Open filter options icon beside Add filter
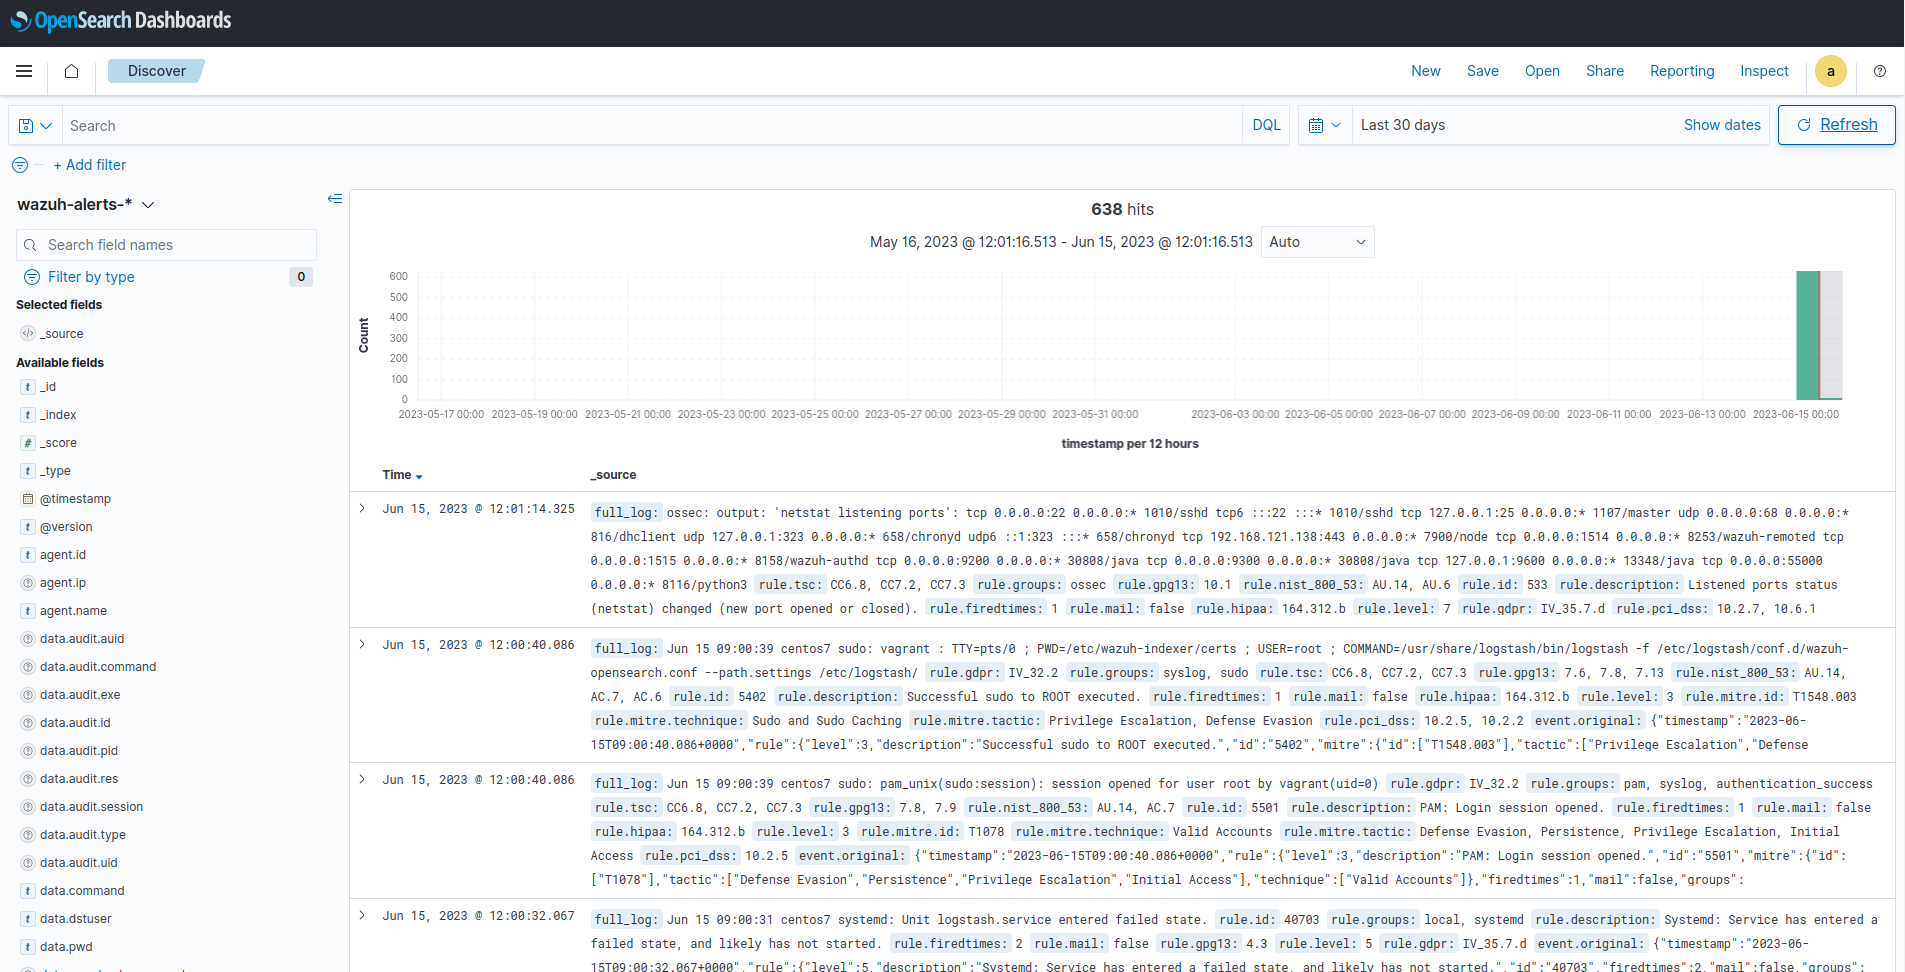 [20, 165]
